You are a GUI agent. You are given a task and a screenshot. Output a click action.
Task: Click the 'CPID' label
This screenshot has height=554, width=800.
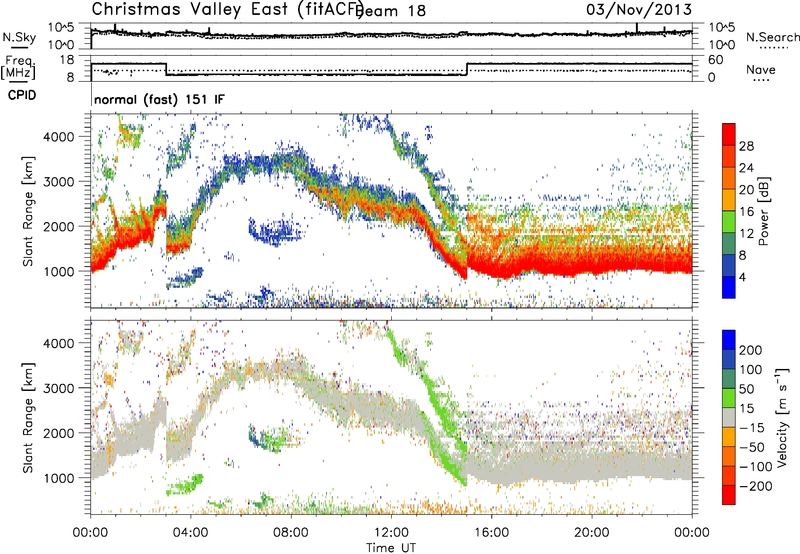point(22,95)
